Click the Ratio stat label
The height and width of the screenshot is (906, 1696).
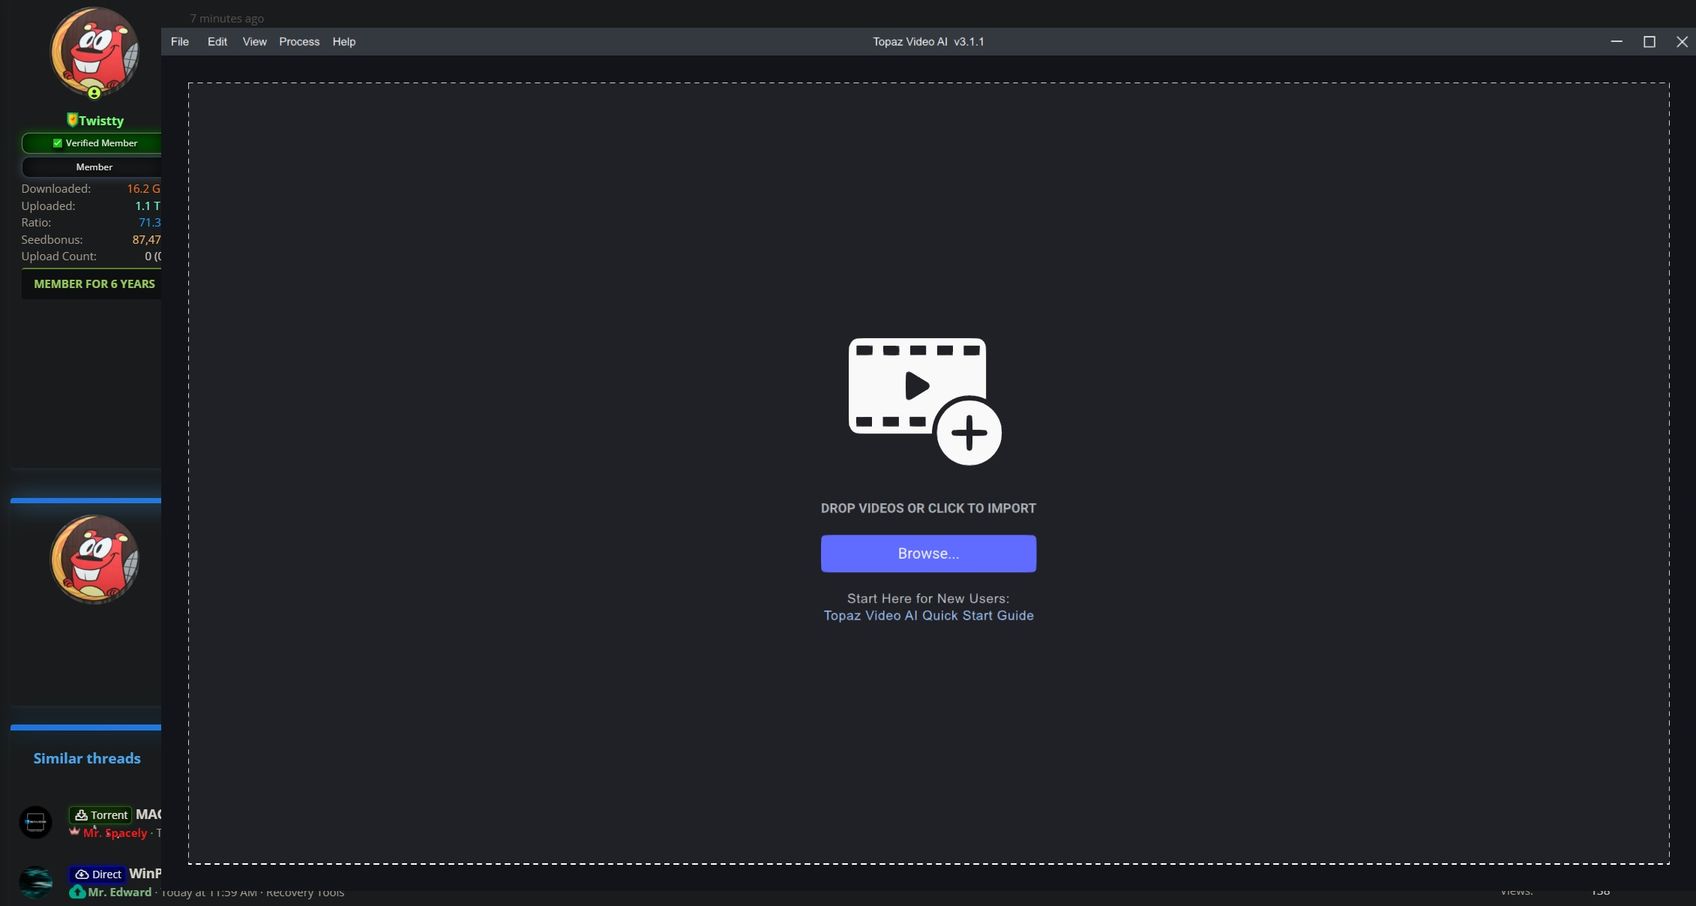point(36,223)
